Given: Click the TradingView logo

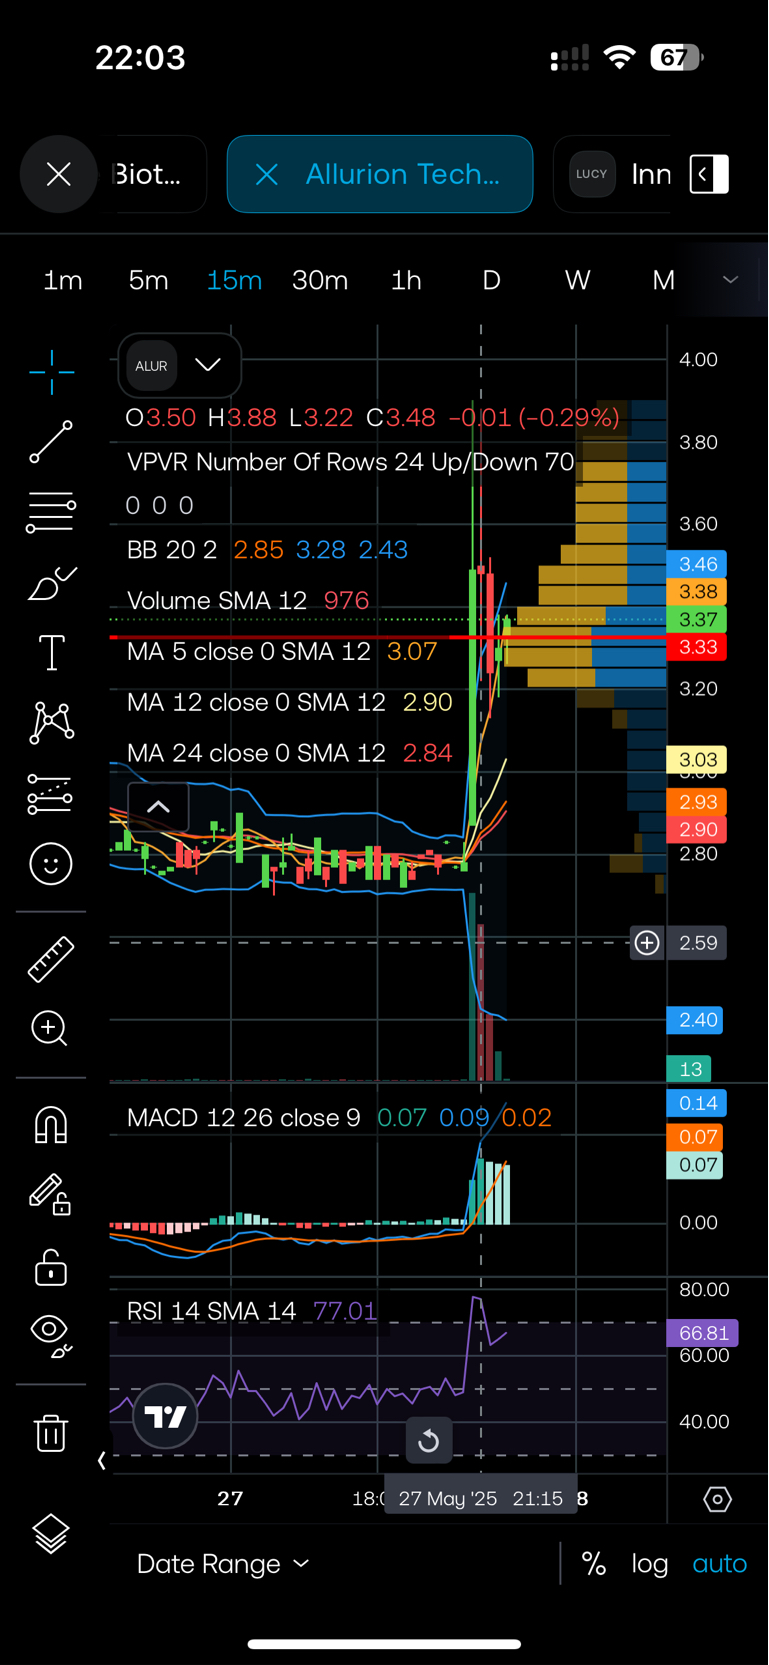Looking at the screenshot, I should pyautogui.click(x=165, y=1416).
